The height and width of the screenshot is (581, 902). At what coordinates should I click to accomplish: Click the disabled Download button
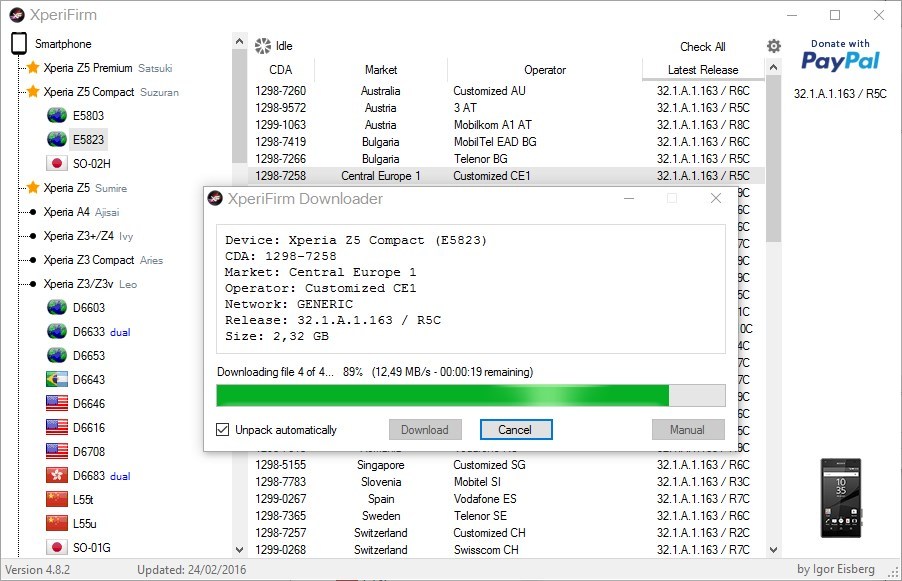tap(425, 430)
